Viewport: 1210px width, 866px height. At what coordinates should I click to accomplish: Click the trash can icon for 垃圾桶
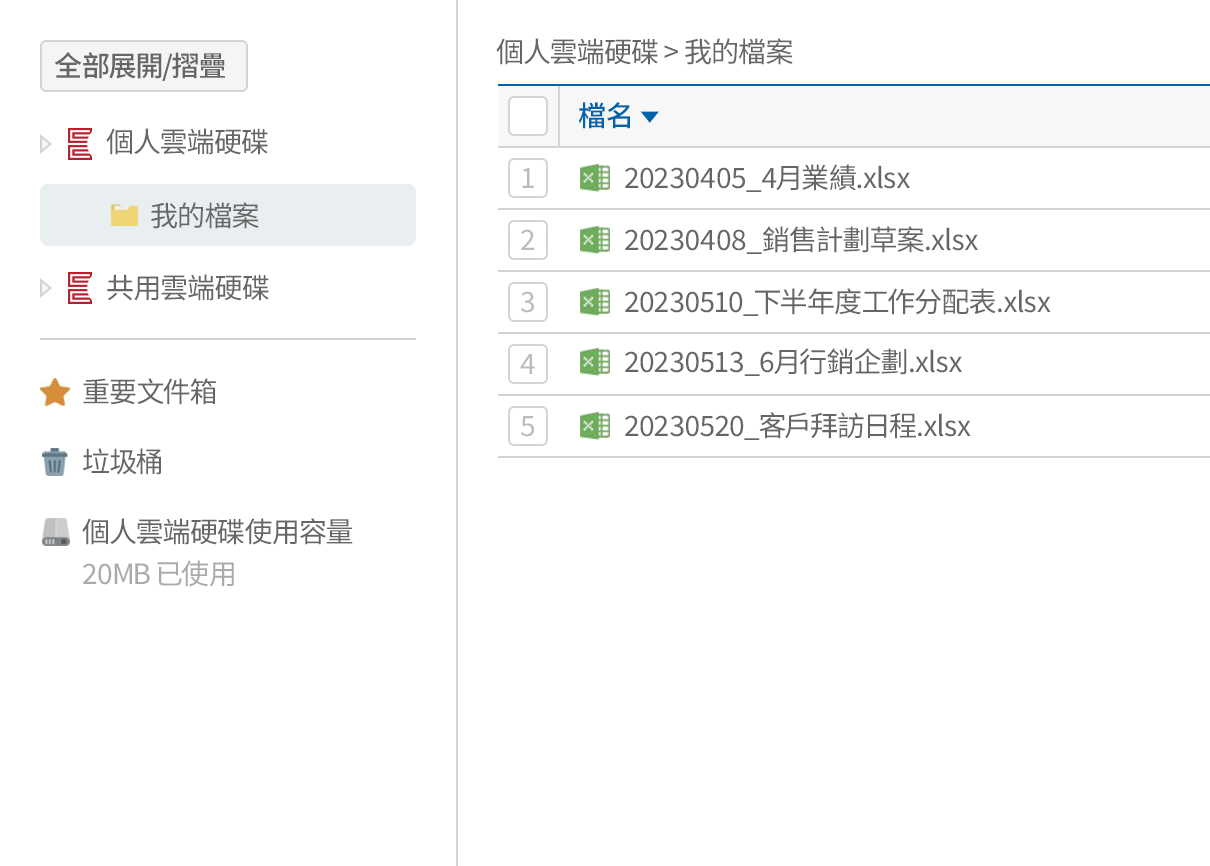[x=55, y=462]
